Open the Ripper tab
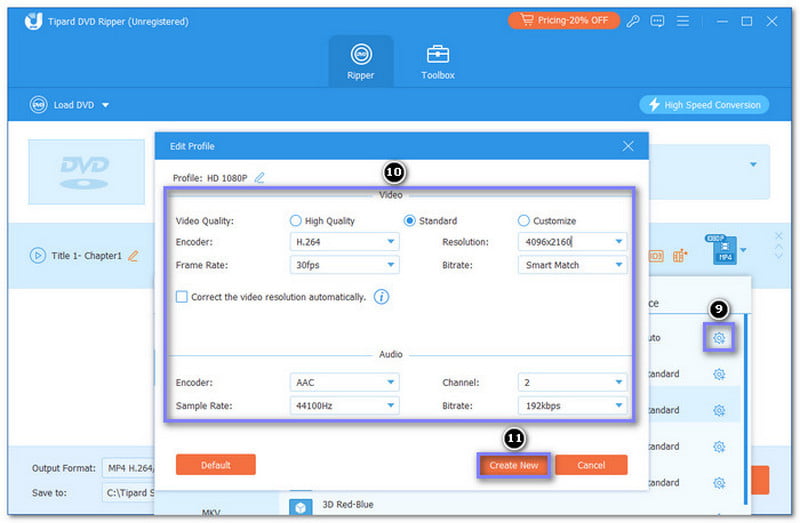 pos(361,61)
